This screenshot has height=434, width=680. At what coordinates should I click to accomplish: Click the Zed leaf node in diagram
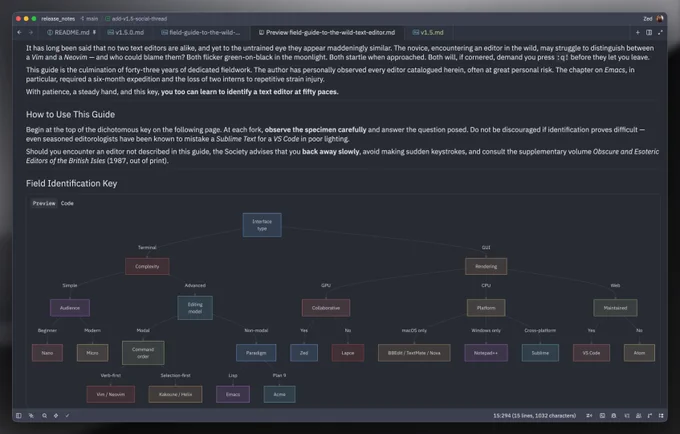[x=304, y=353]
